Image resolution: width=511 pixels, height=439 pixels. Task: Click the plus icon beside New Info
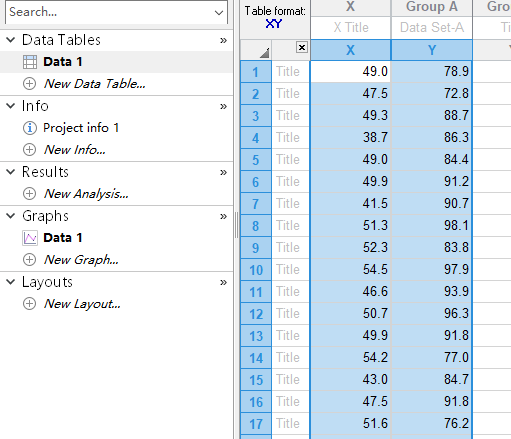29,149
